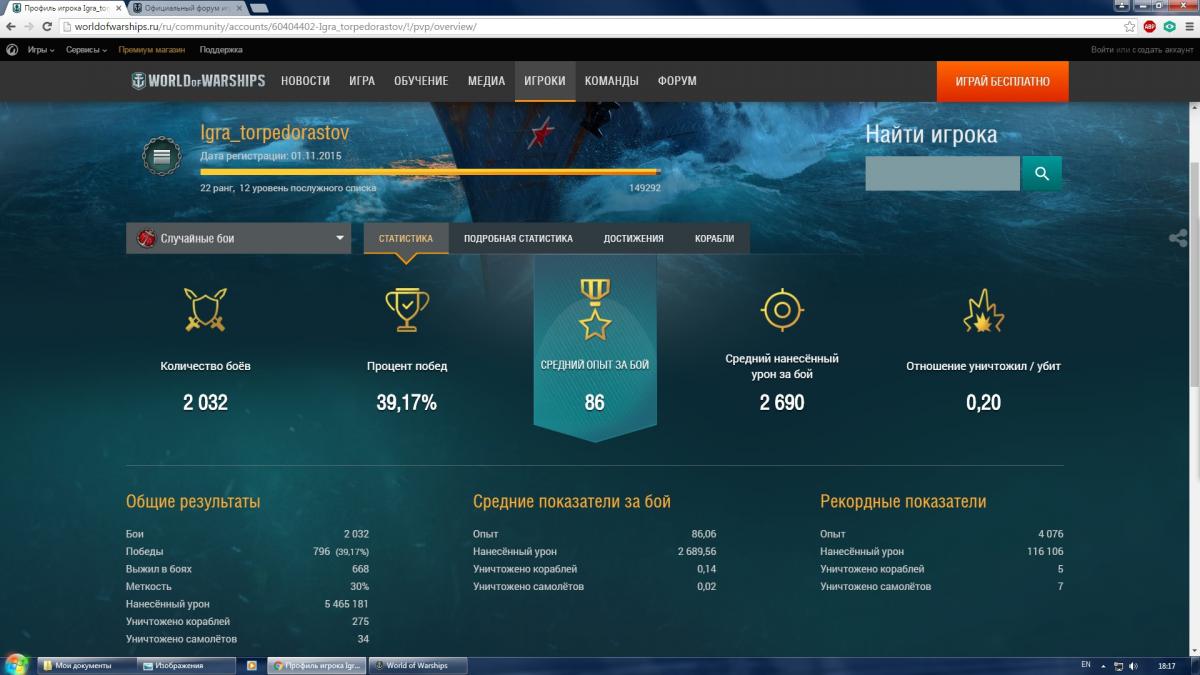The height and width of the screenshot is (675, 1200).
Task: Click the medal average experience icon
Action: [595, 309]
